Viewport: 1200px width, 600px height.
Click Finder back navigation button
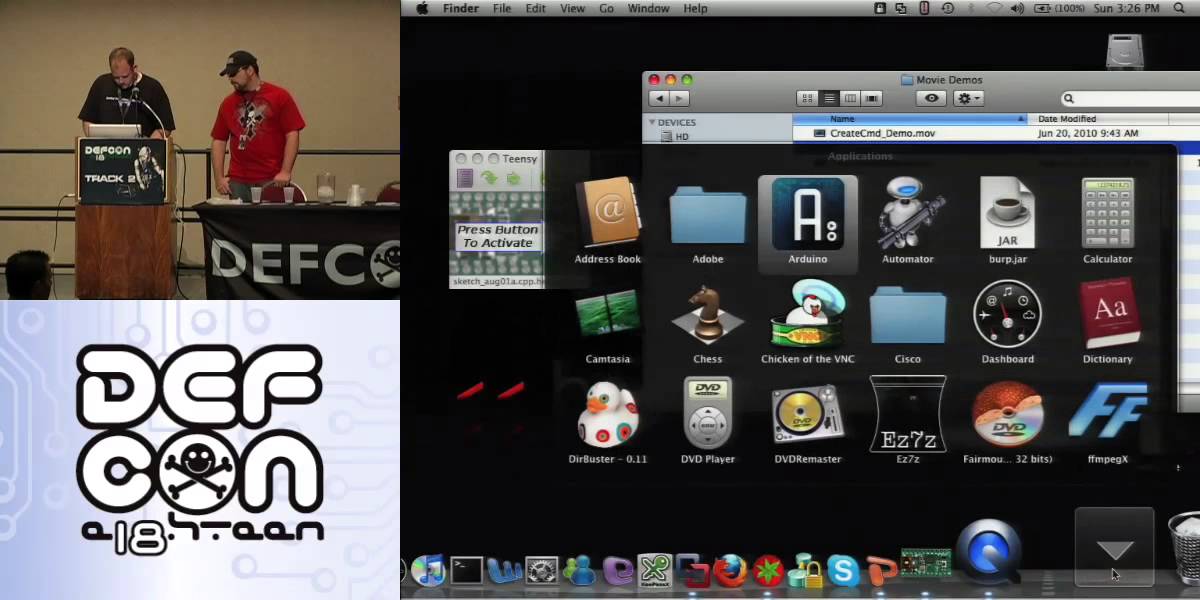(x=658, y=98)
